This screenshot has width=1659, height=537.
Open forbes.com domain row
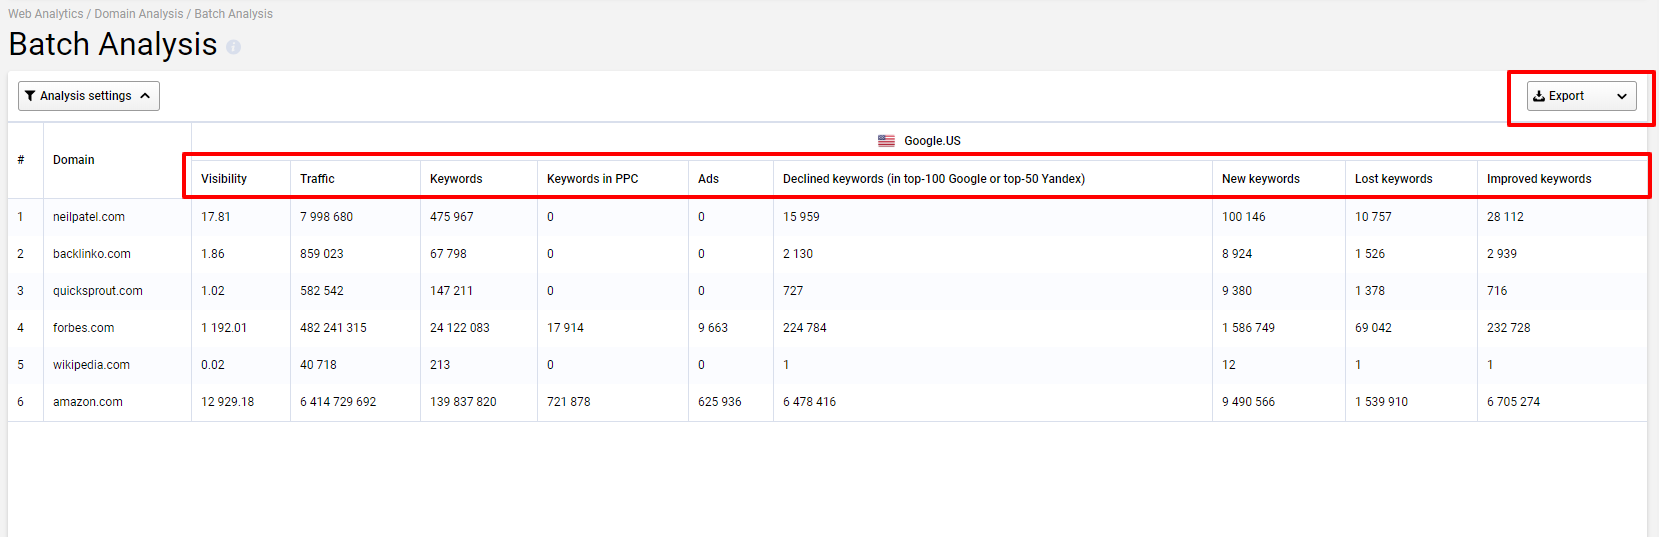pyautogui.click(x=84, y=328)
